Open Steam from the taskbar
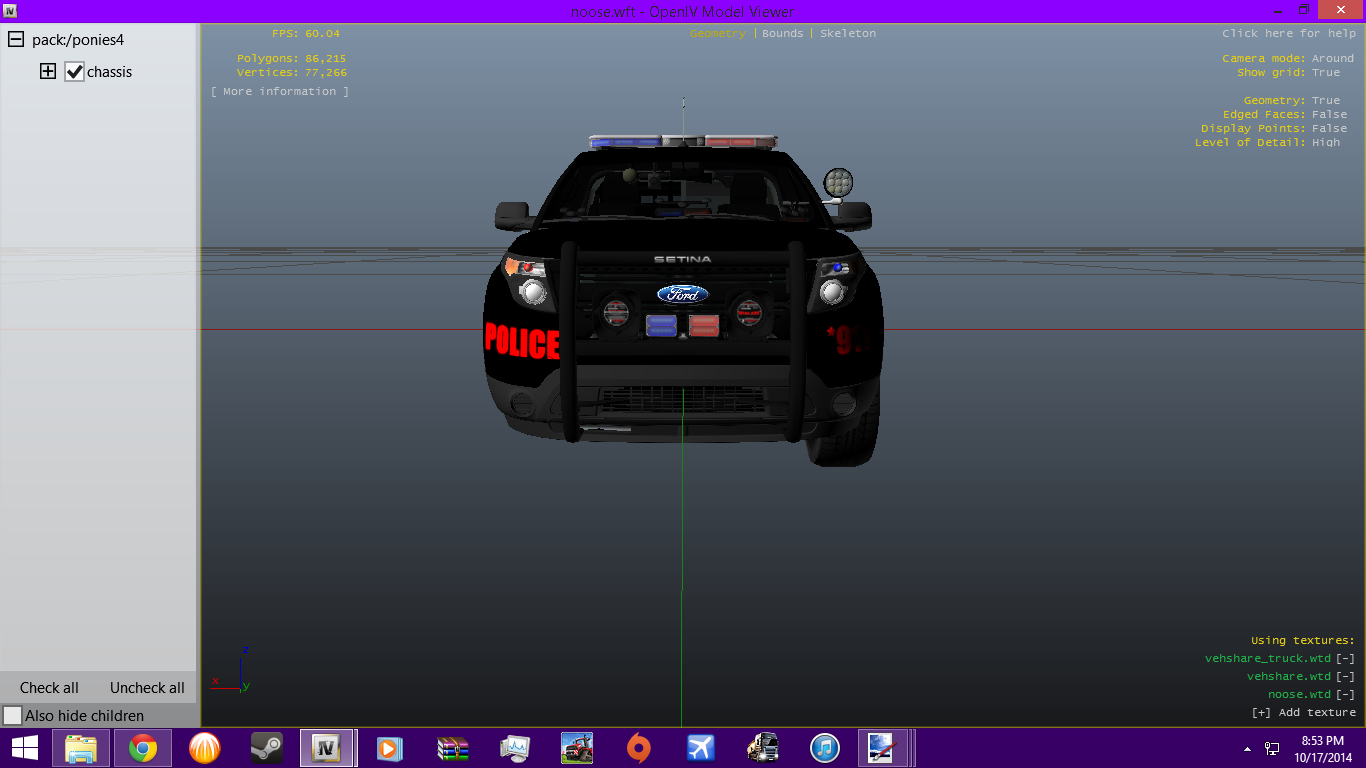 [x=265, y=748]
